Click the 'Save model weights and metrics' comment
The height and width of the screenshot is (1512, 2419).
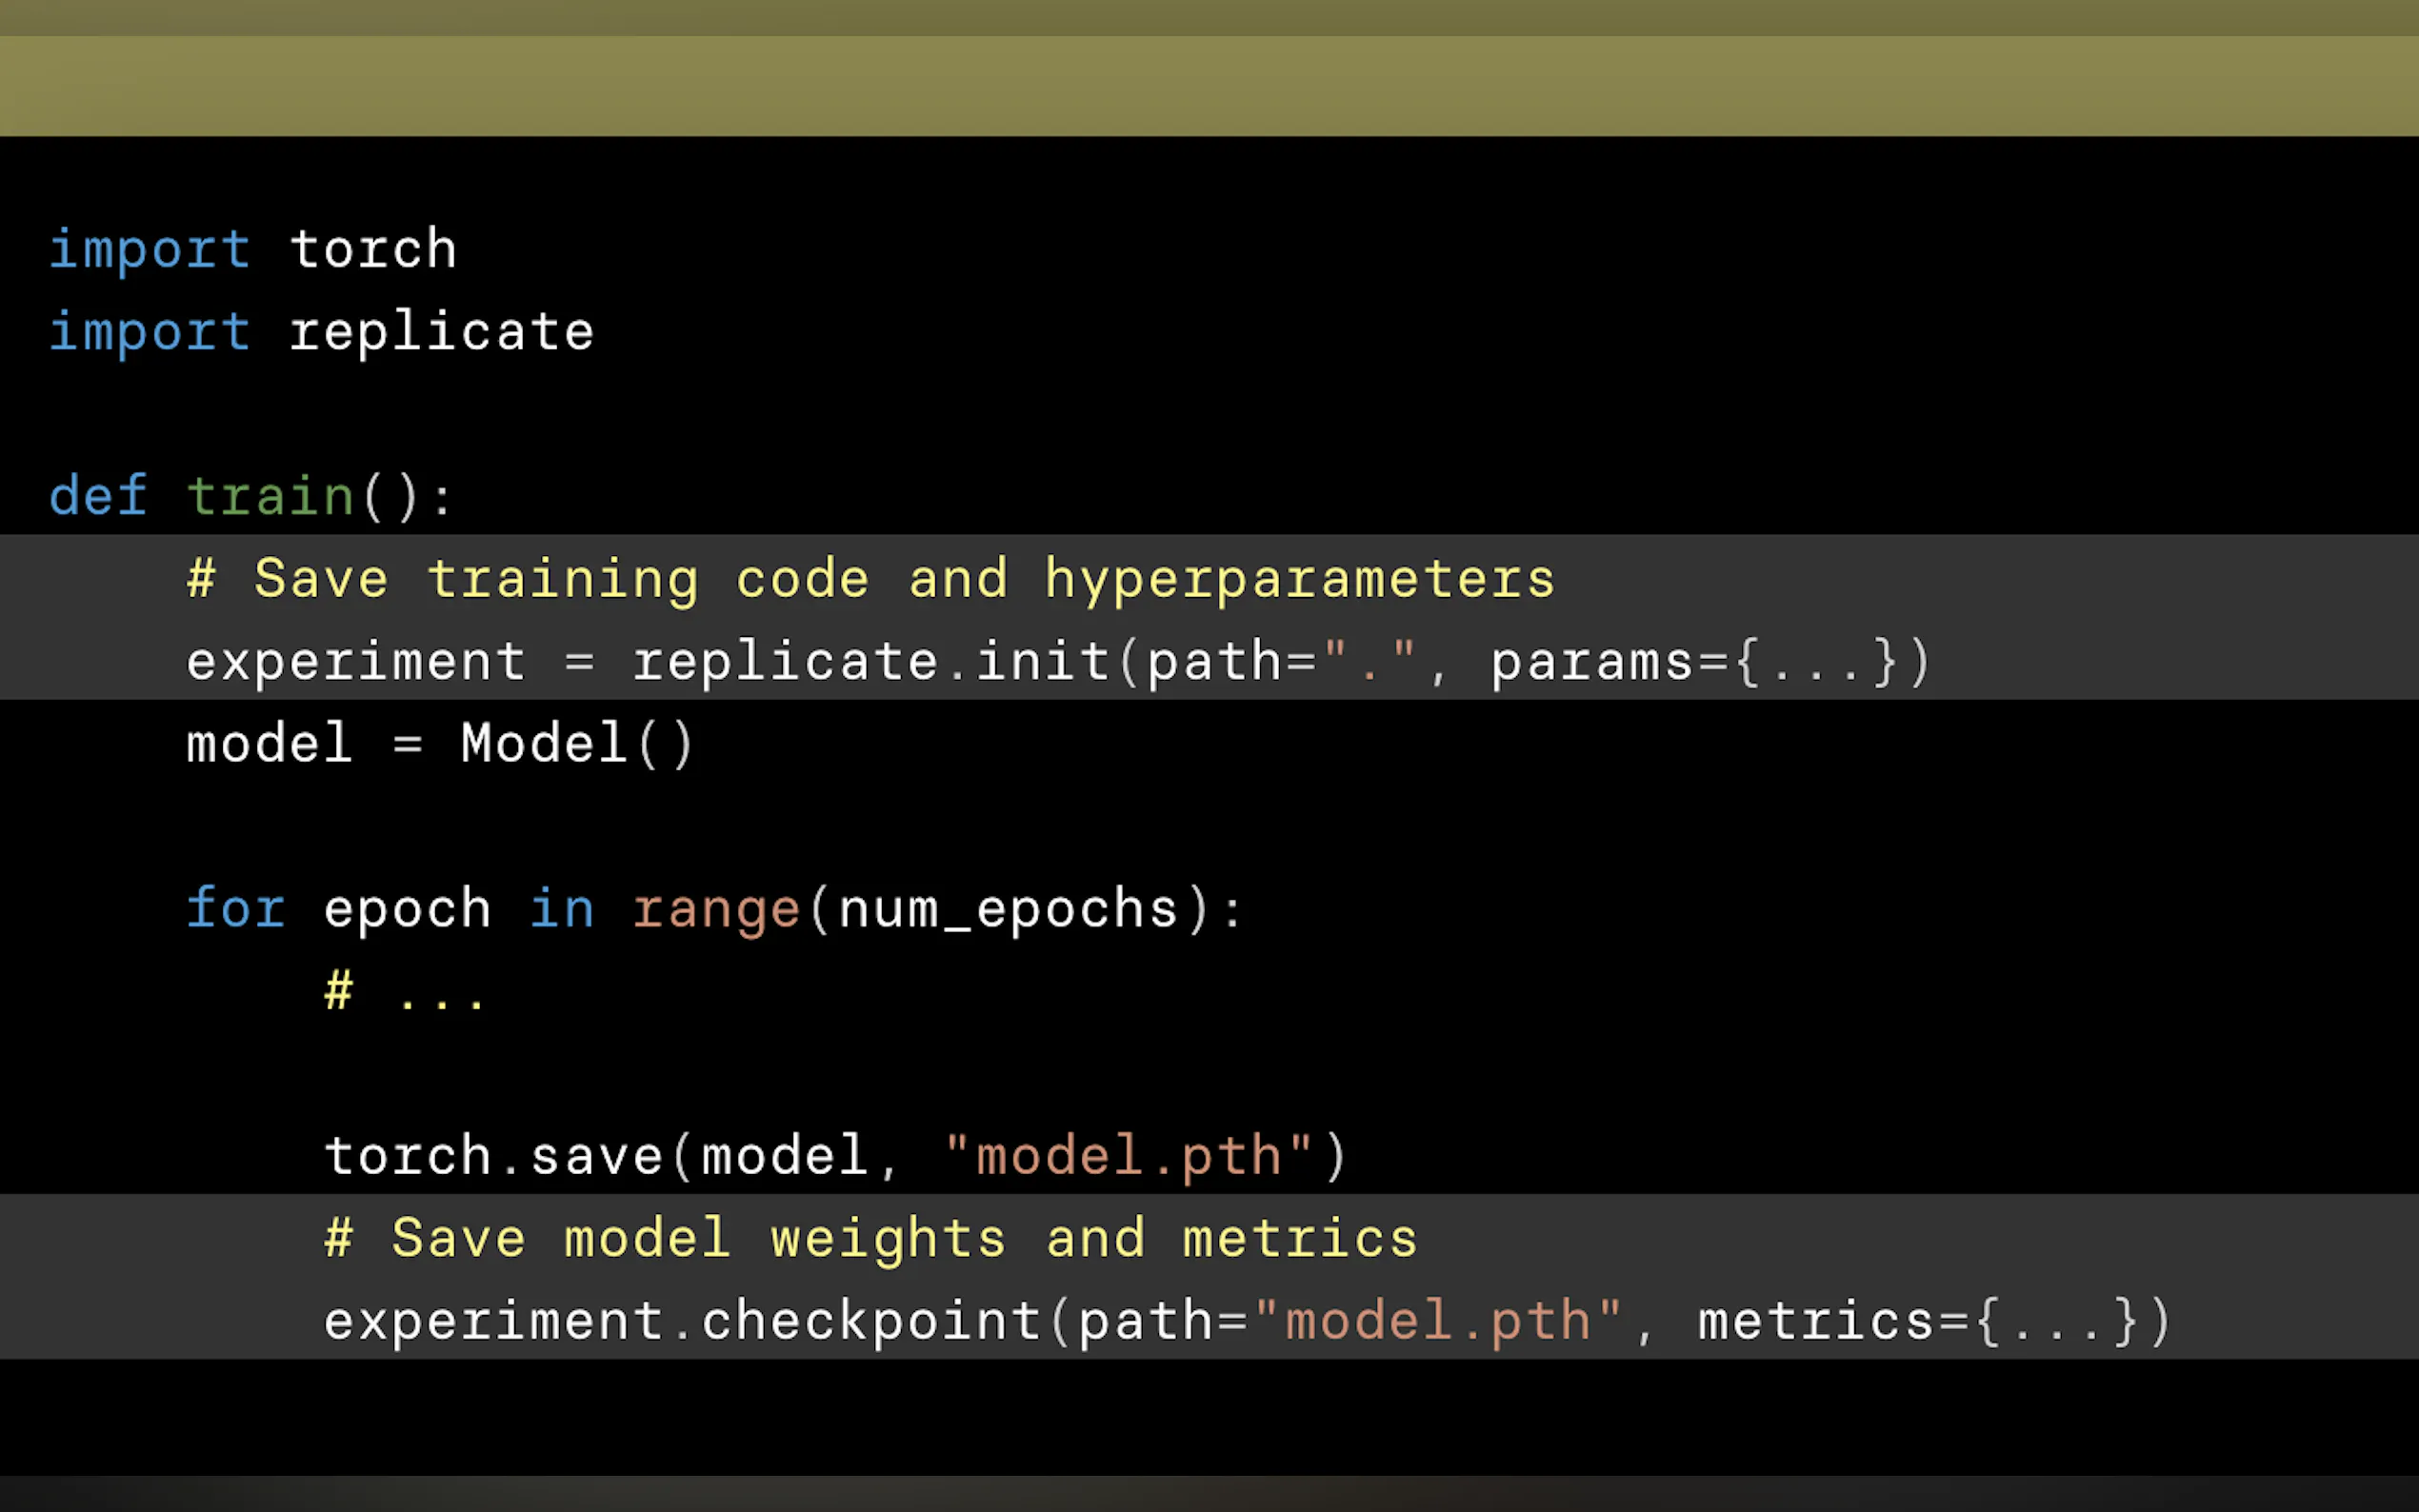870,1239
